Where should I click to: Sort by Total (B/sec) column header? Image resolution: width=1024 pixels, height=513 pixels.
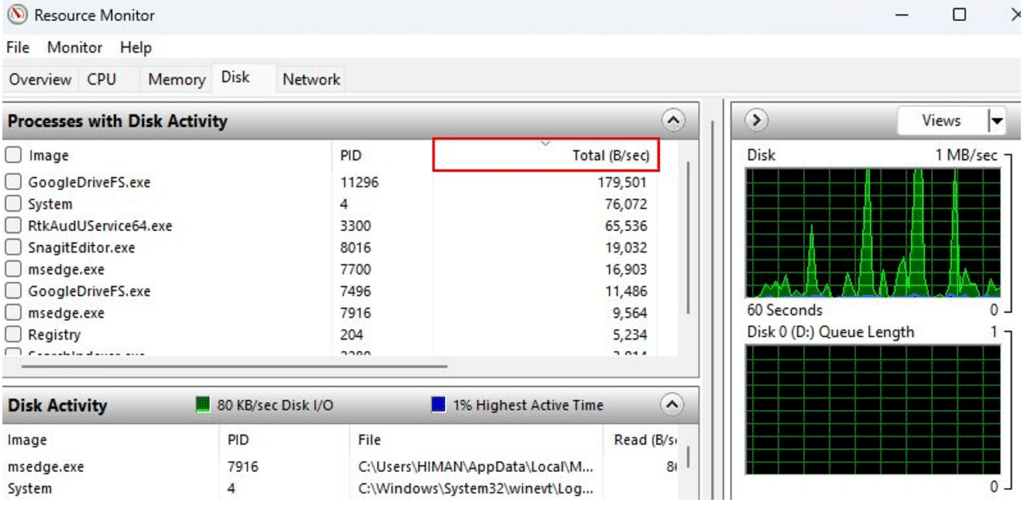(546, 155)
